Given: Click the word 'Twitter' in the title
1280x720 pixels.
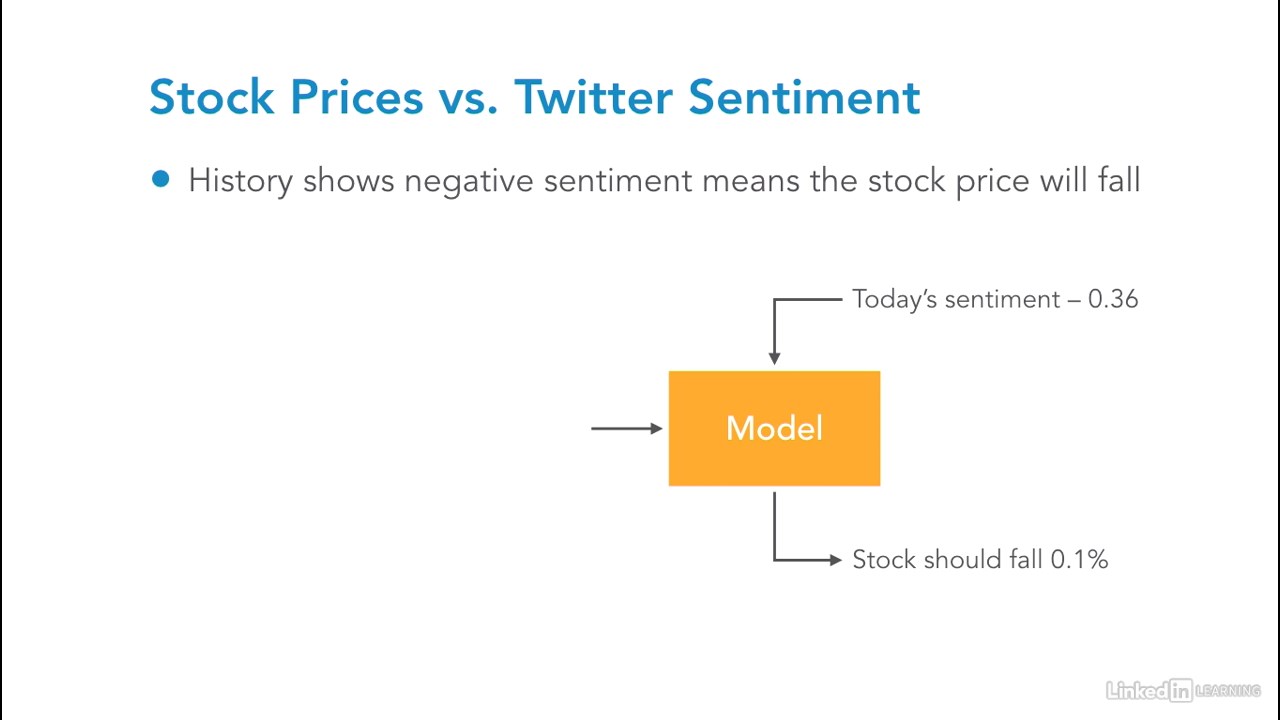Looking at the screenshot, I should [594, 97].
